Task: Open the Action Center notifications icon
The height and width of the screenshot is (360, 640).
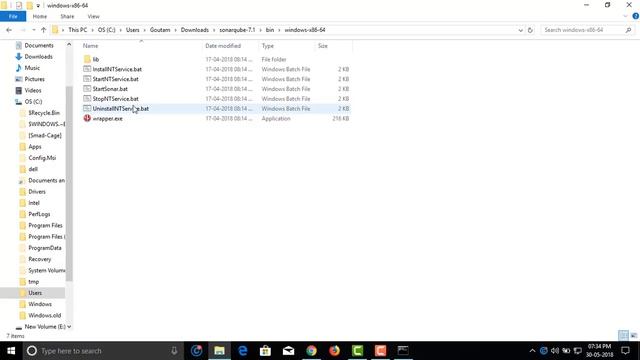Action: click(x=625, y=351)
